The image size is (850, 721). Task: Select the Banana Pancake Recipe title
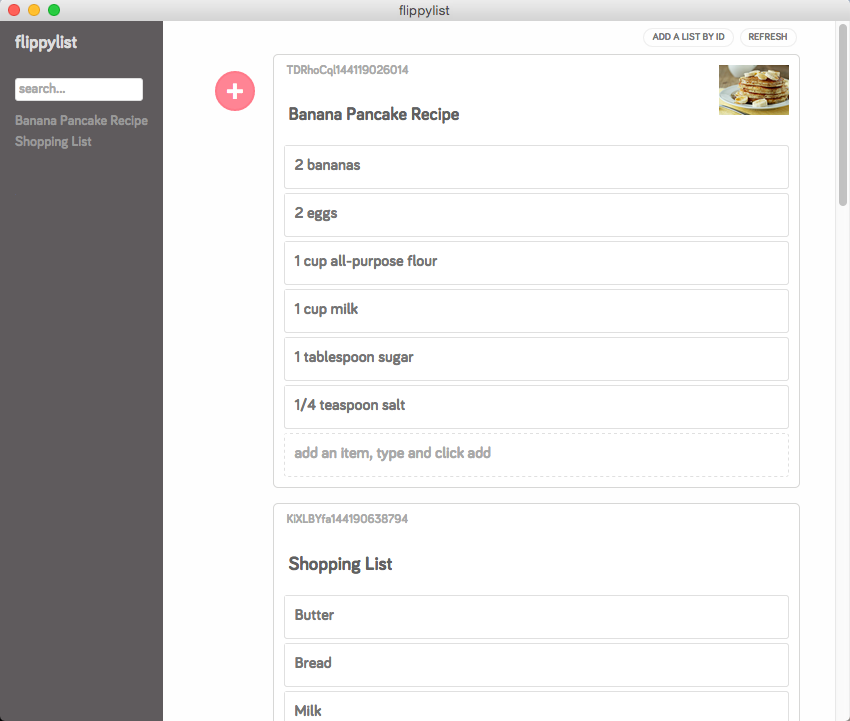pyautogui.click(x=374, y=114)
